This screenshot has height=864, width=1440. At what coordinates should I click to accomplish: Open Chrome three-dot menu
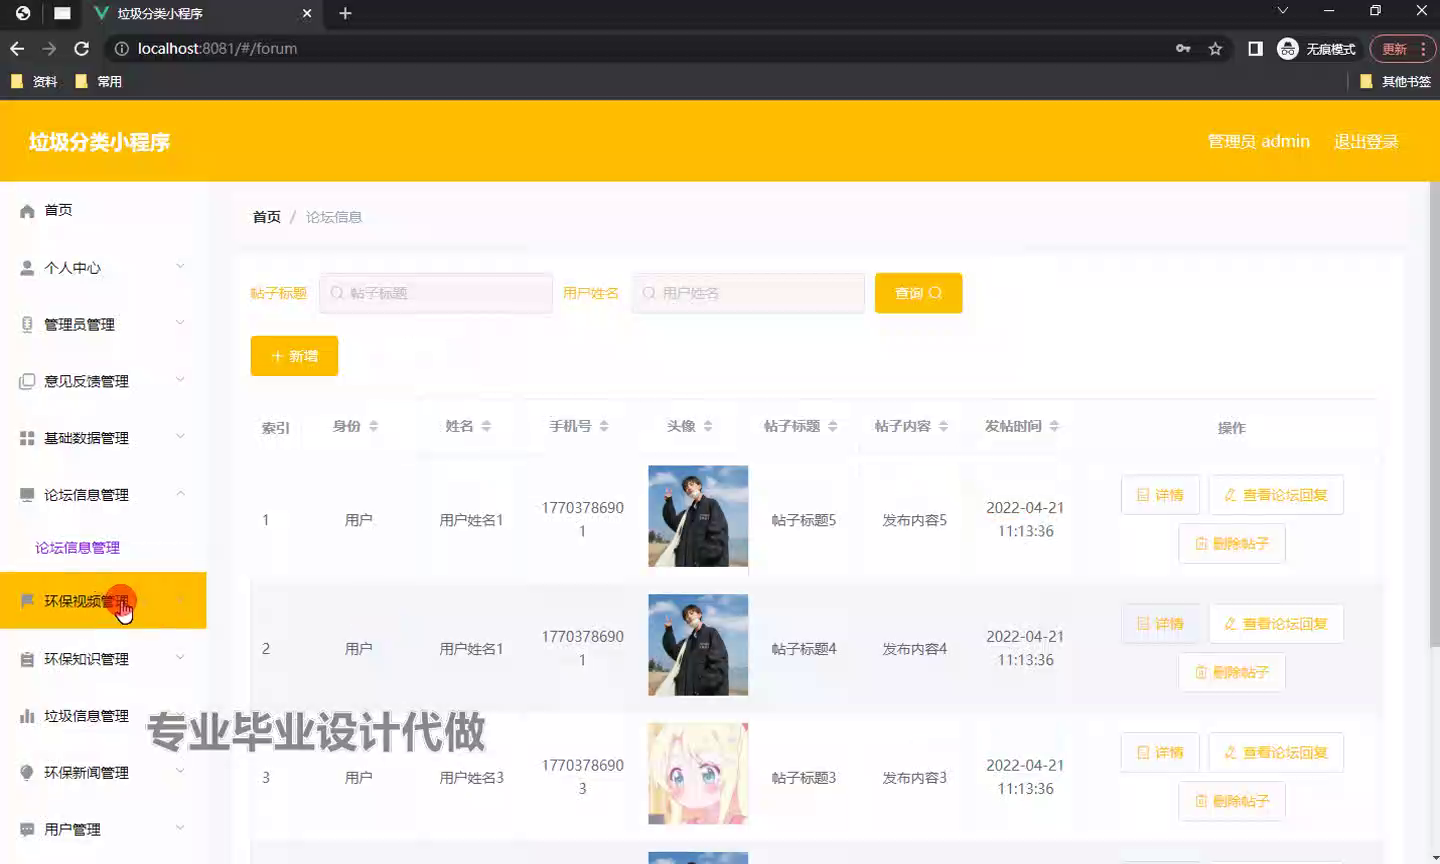[x=1423, y=48]
